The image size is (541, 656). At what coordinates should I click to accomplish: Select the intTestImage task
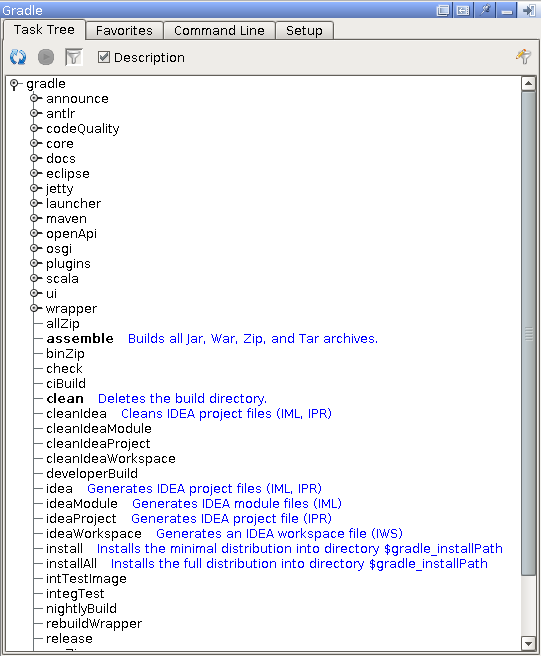click(x=86, y=579)
